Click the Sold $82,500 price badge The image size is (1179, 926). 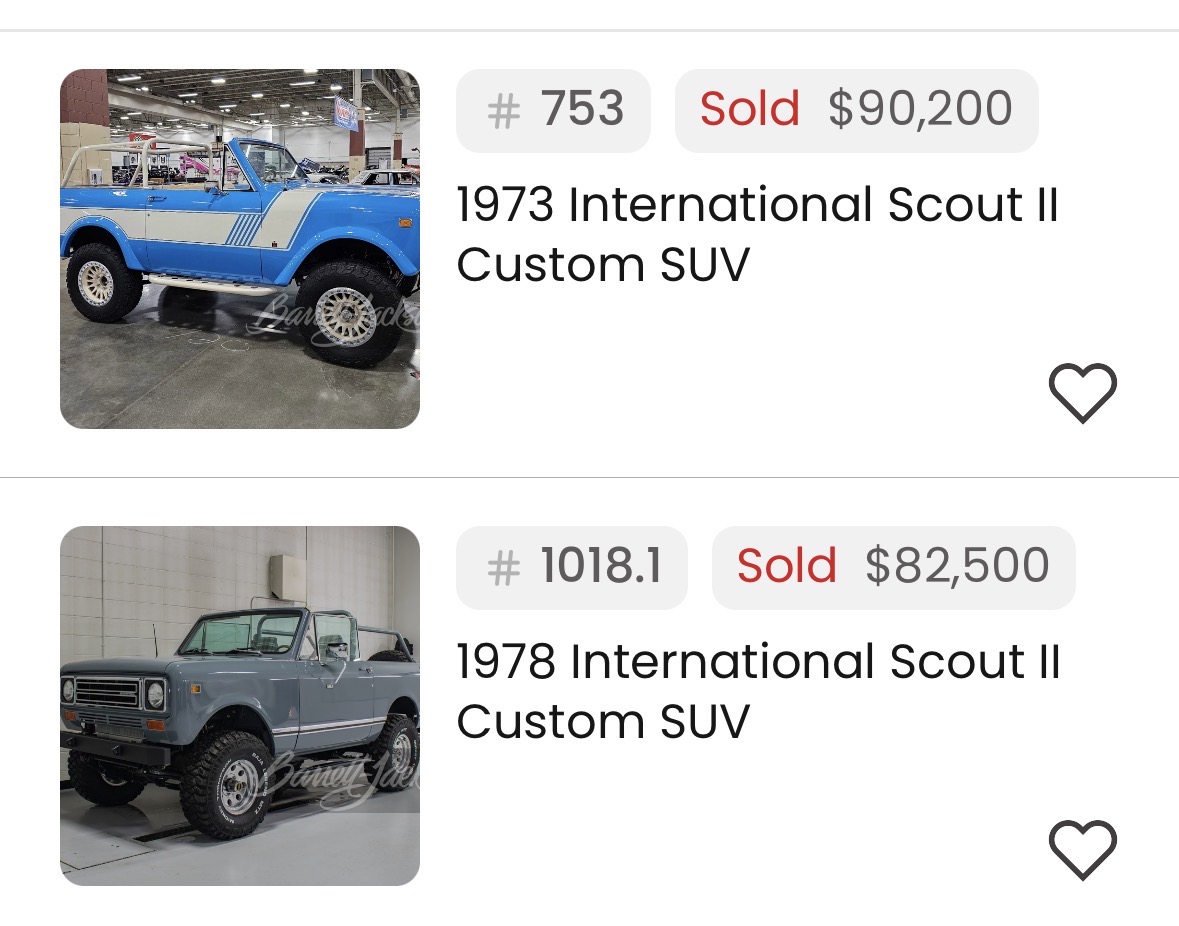[x=893, y=568]
